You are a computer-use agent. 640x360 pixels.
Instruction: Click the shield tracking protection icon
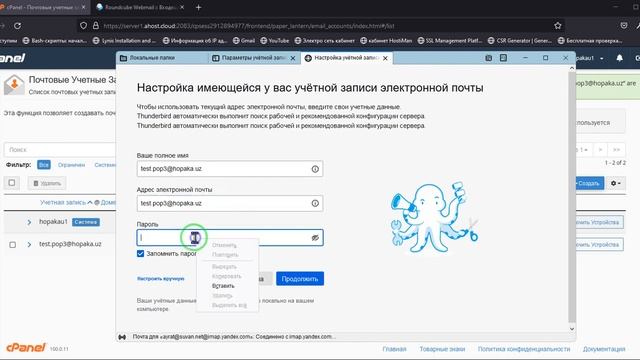[83, 26]
